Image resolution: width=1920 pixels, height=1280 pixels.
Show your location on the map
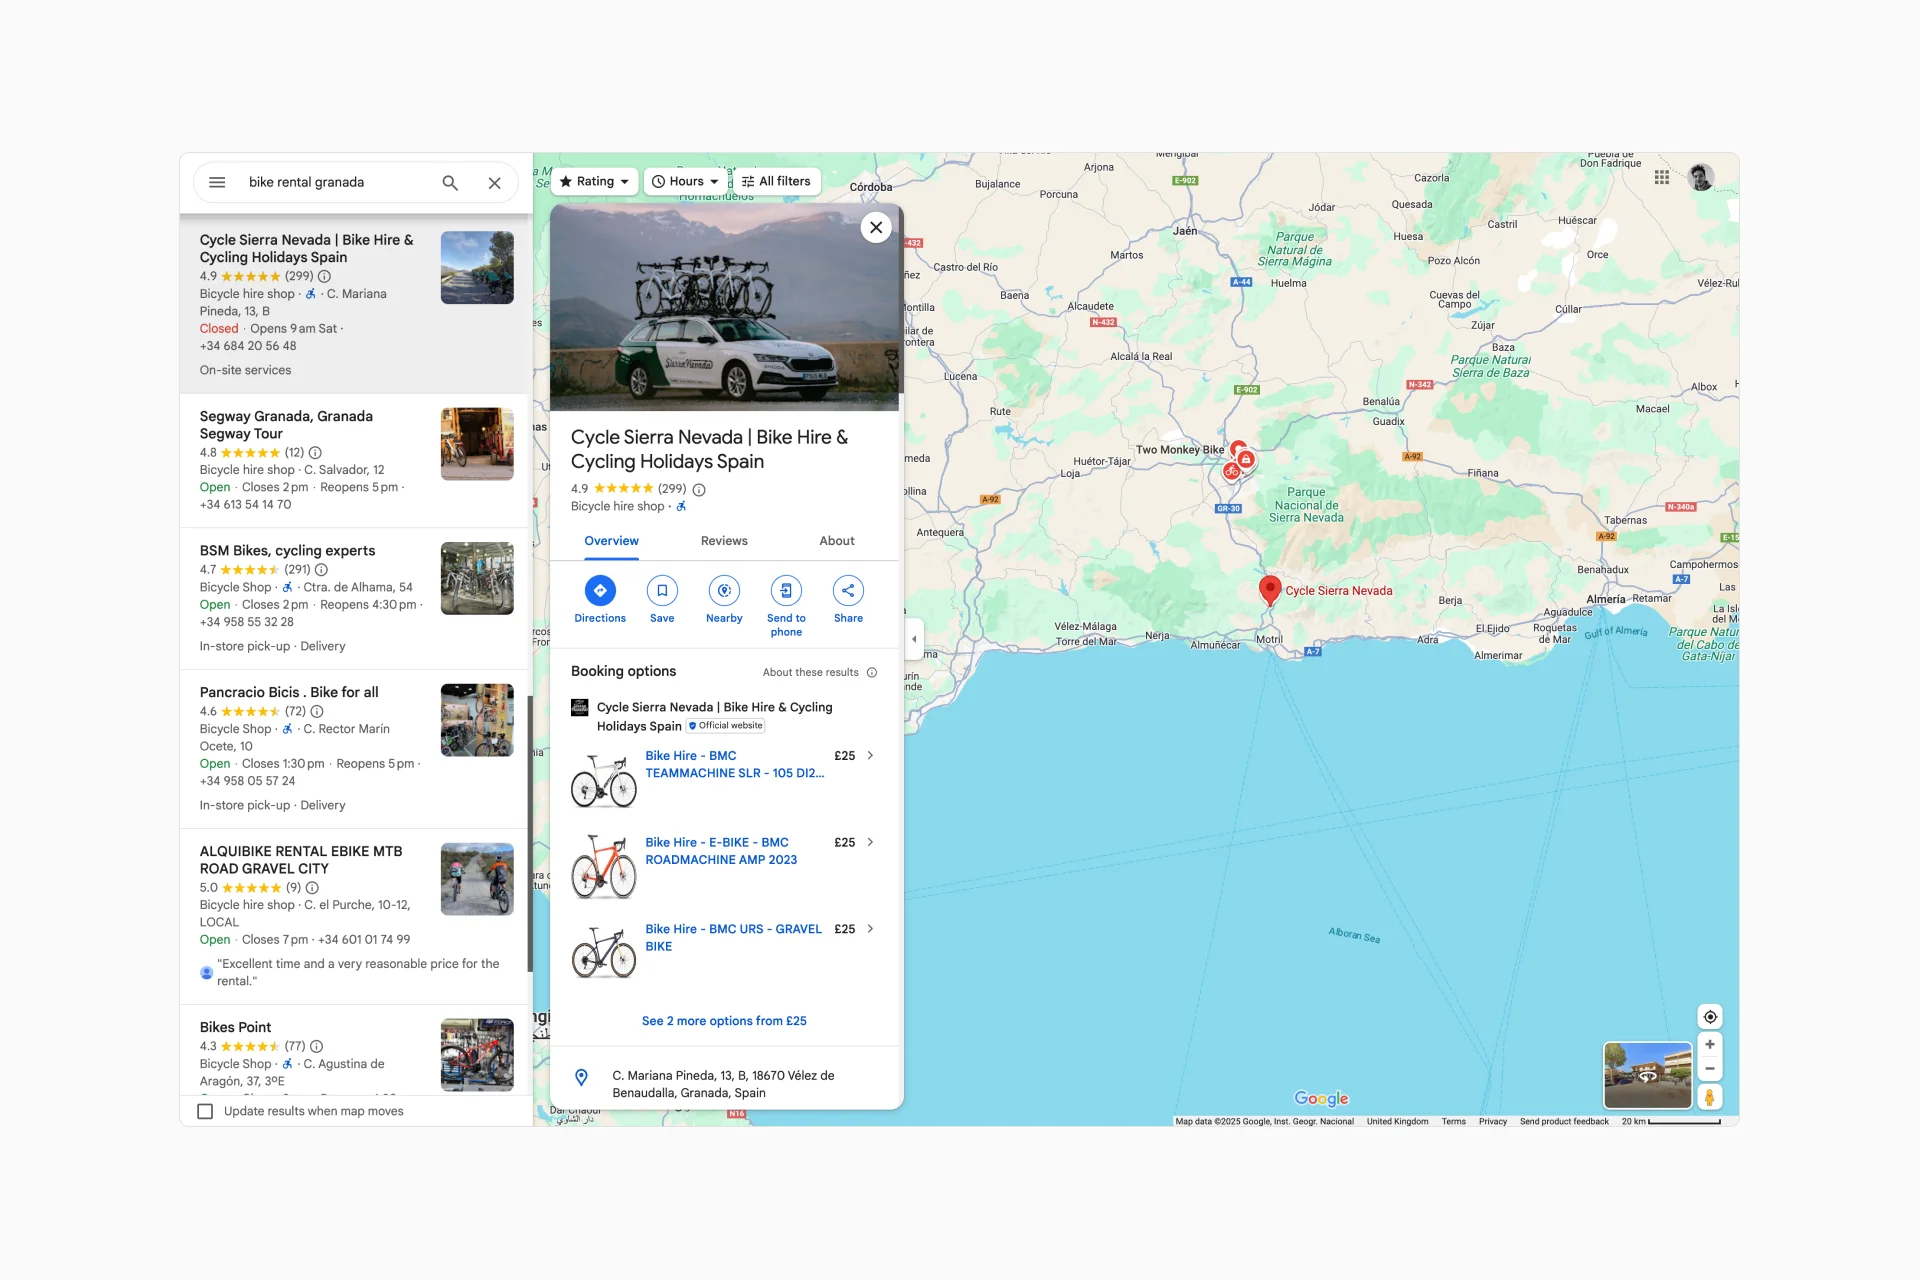coord(1710,1017)
